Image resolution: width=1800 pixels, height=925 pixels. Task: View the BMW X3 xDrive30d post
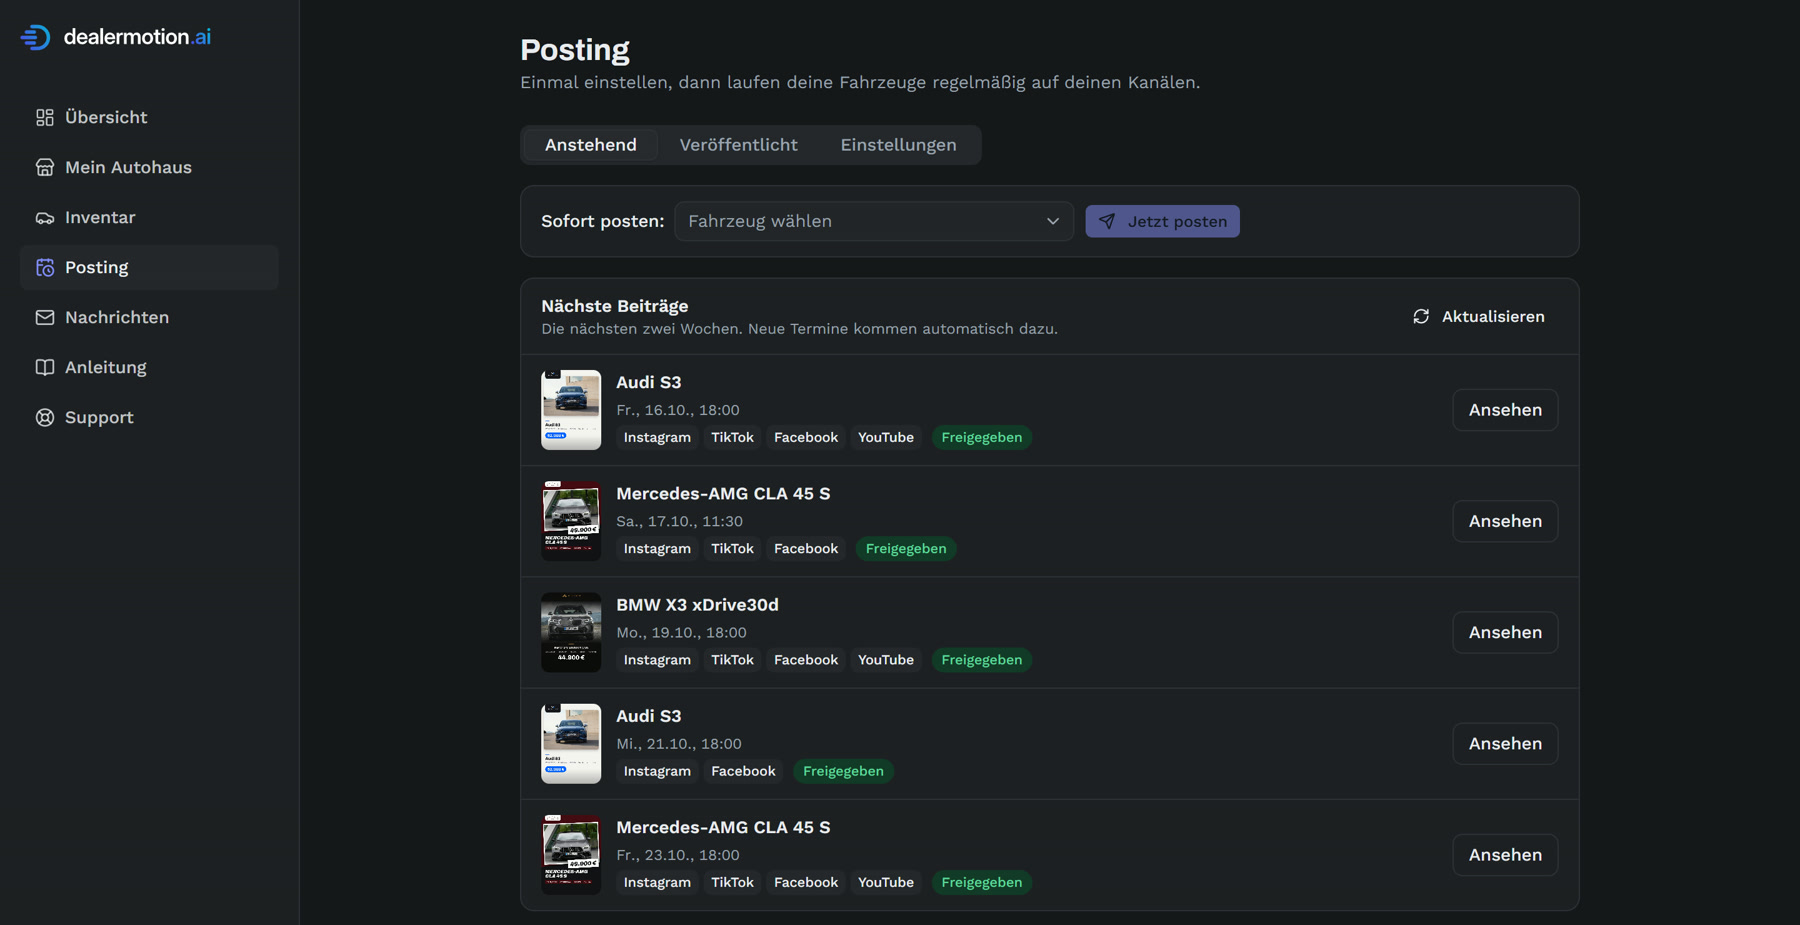1505,632
